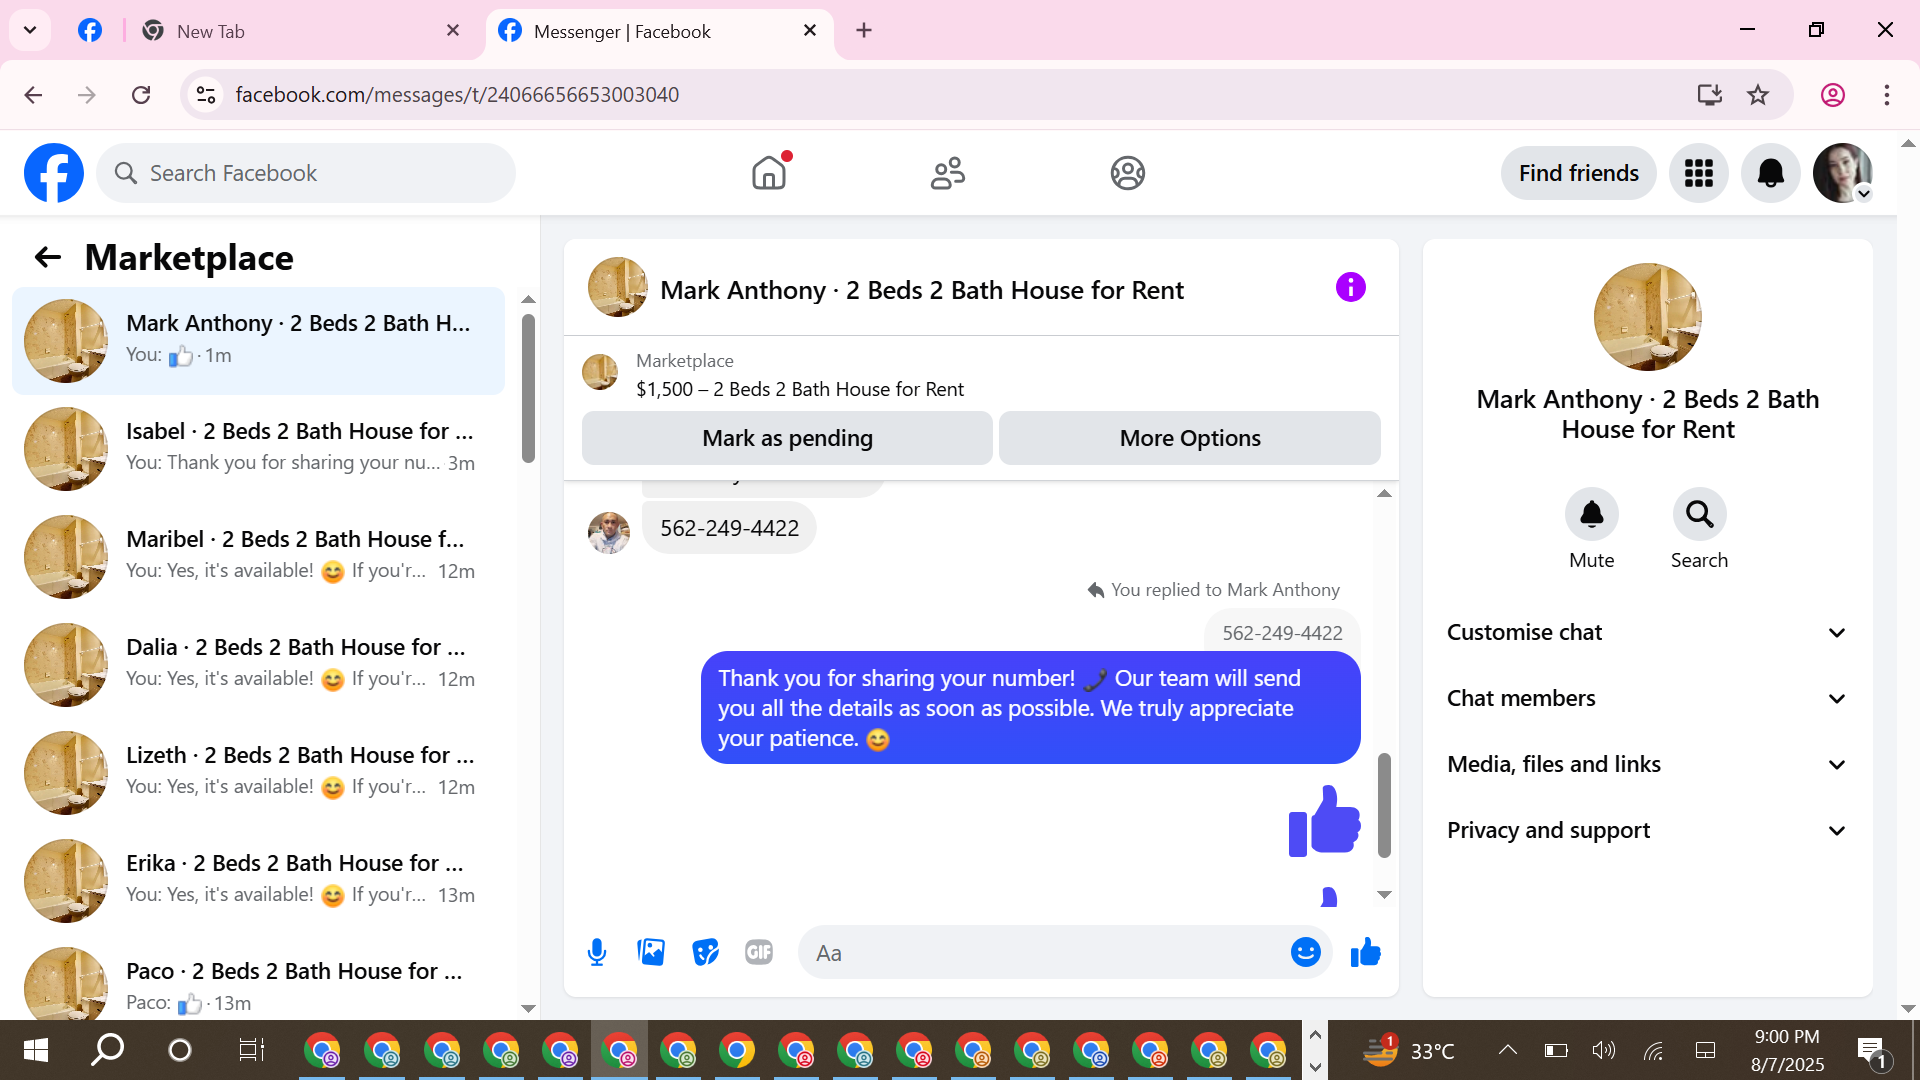Click the 562-249-4422 message bubble

(x=729, y=528)
